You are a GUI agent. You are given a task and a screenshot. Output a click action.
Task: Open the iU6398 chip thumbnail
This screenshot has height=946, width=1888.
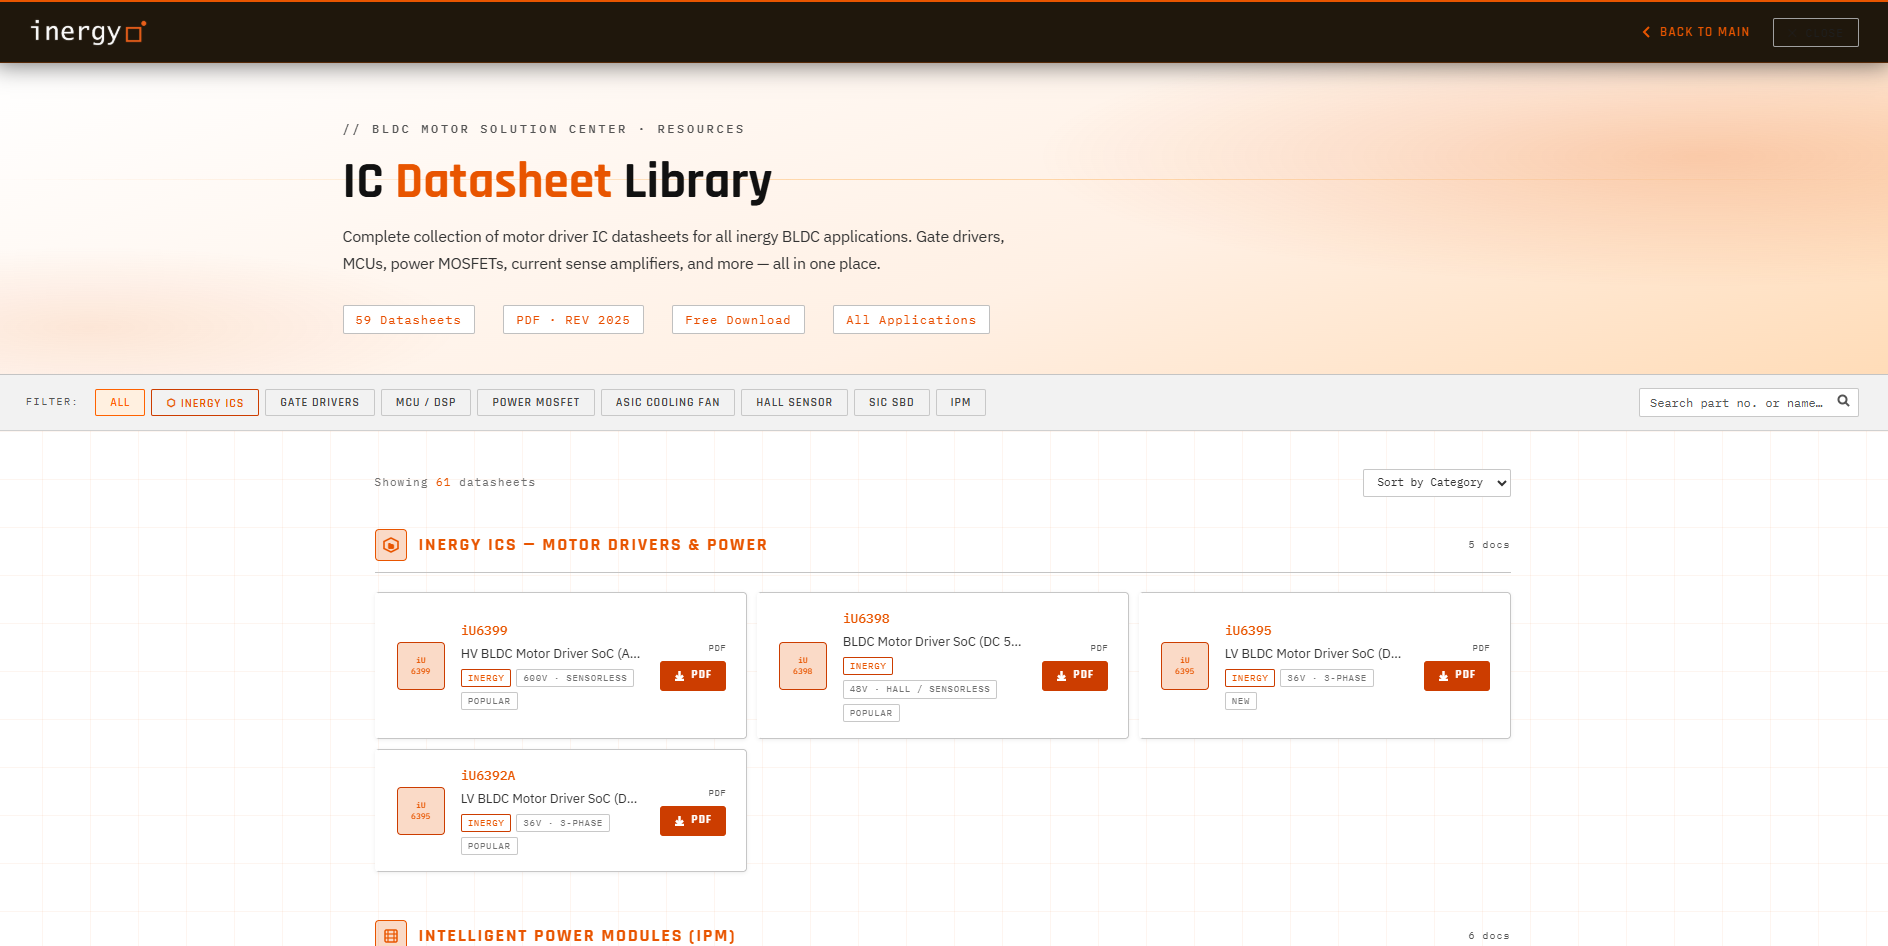click(803, 666)
